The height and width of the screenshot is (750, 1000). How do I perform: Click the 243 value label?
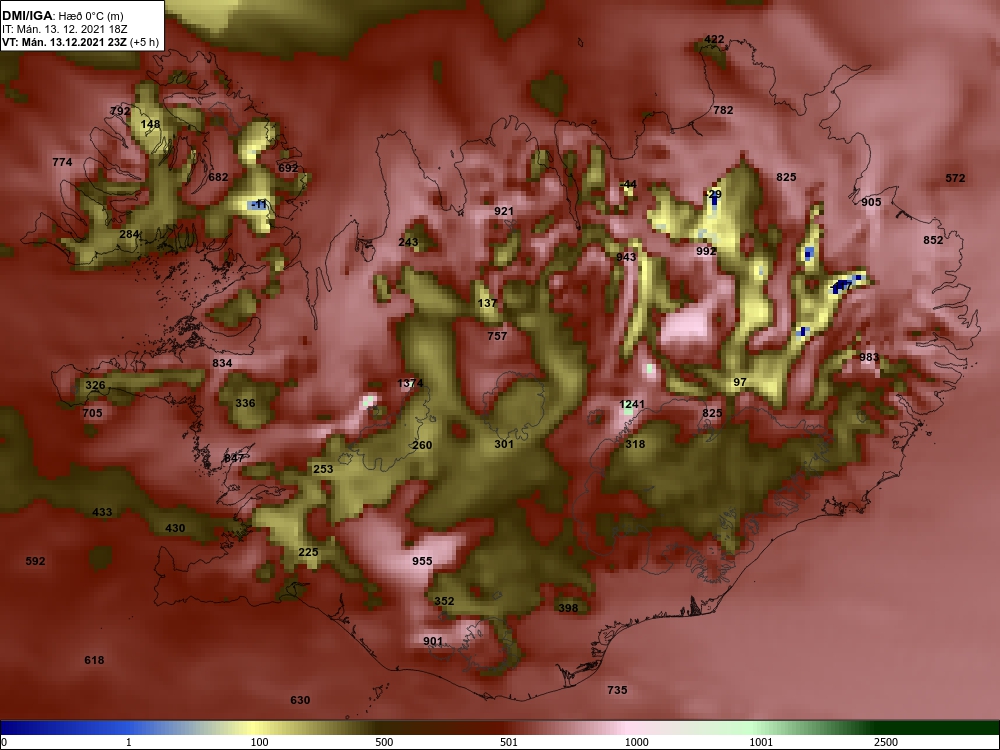tap(408, 242)
